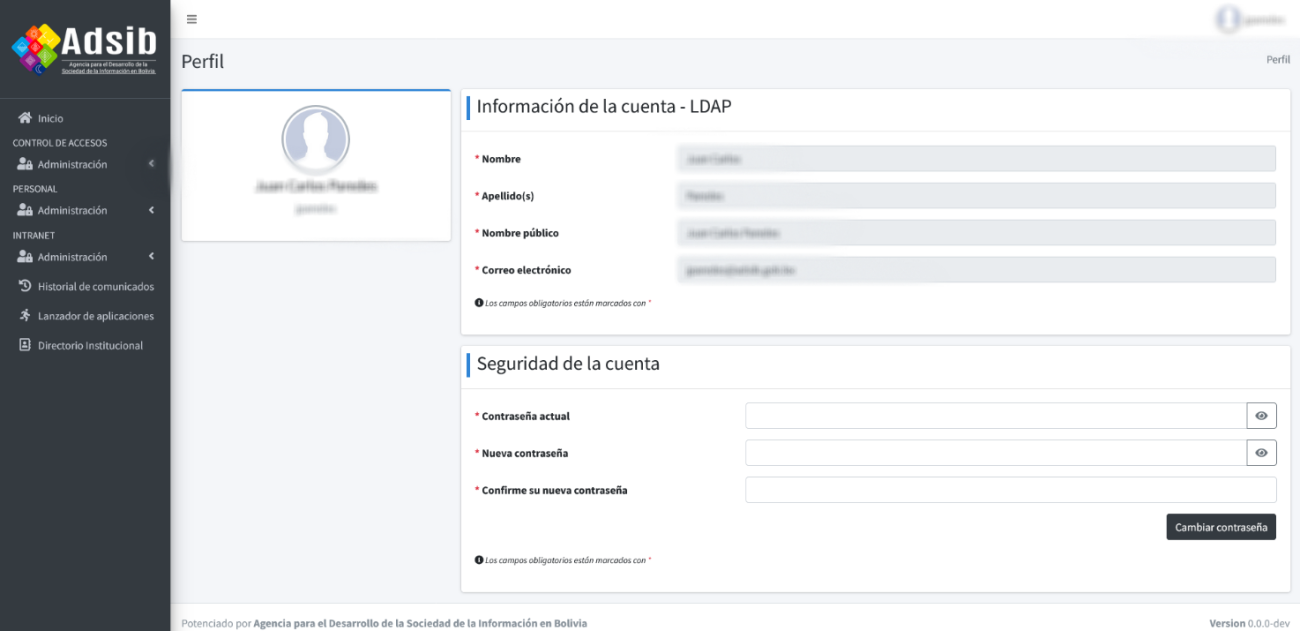Show the Contraseña actual password text
The height and width of the screenshot is (631, 1300).
click(x=1261, y=416)
